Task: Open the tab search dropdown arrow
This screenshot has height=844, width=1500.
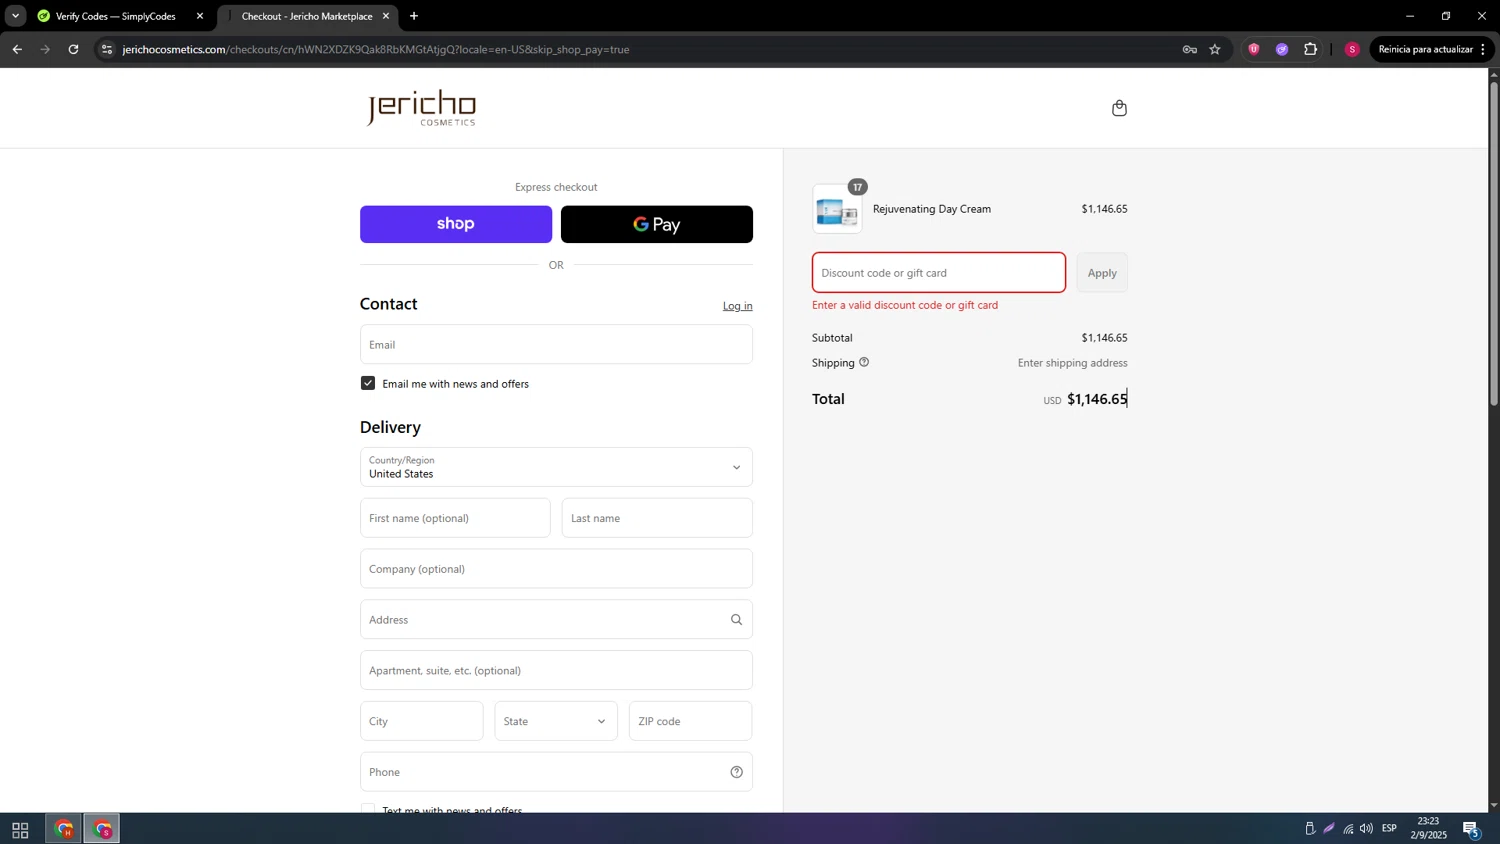Action: 15,16
